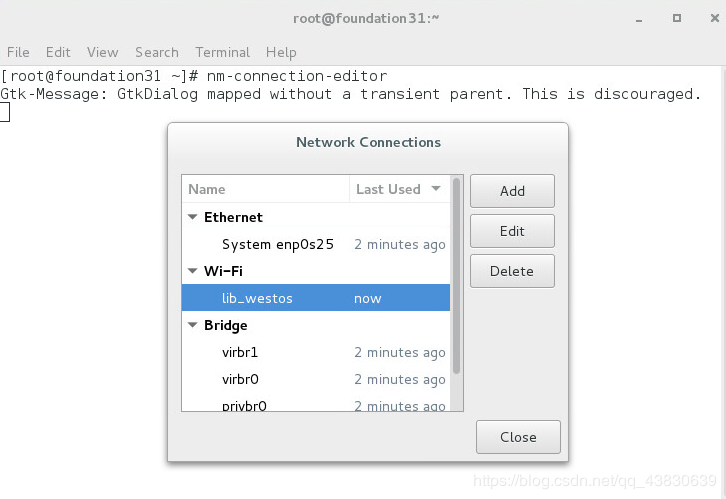Select the virbr0 bridge connection

[240, 379]
